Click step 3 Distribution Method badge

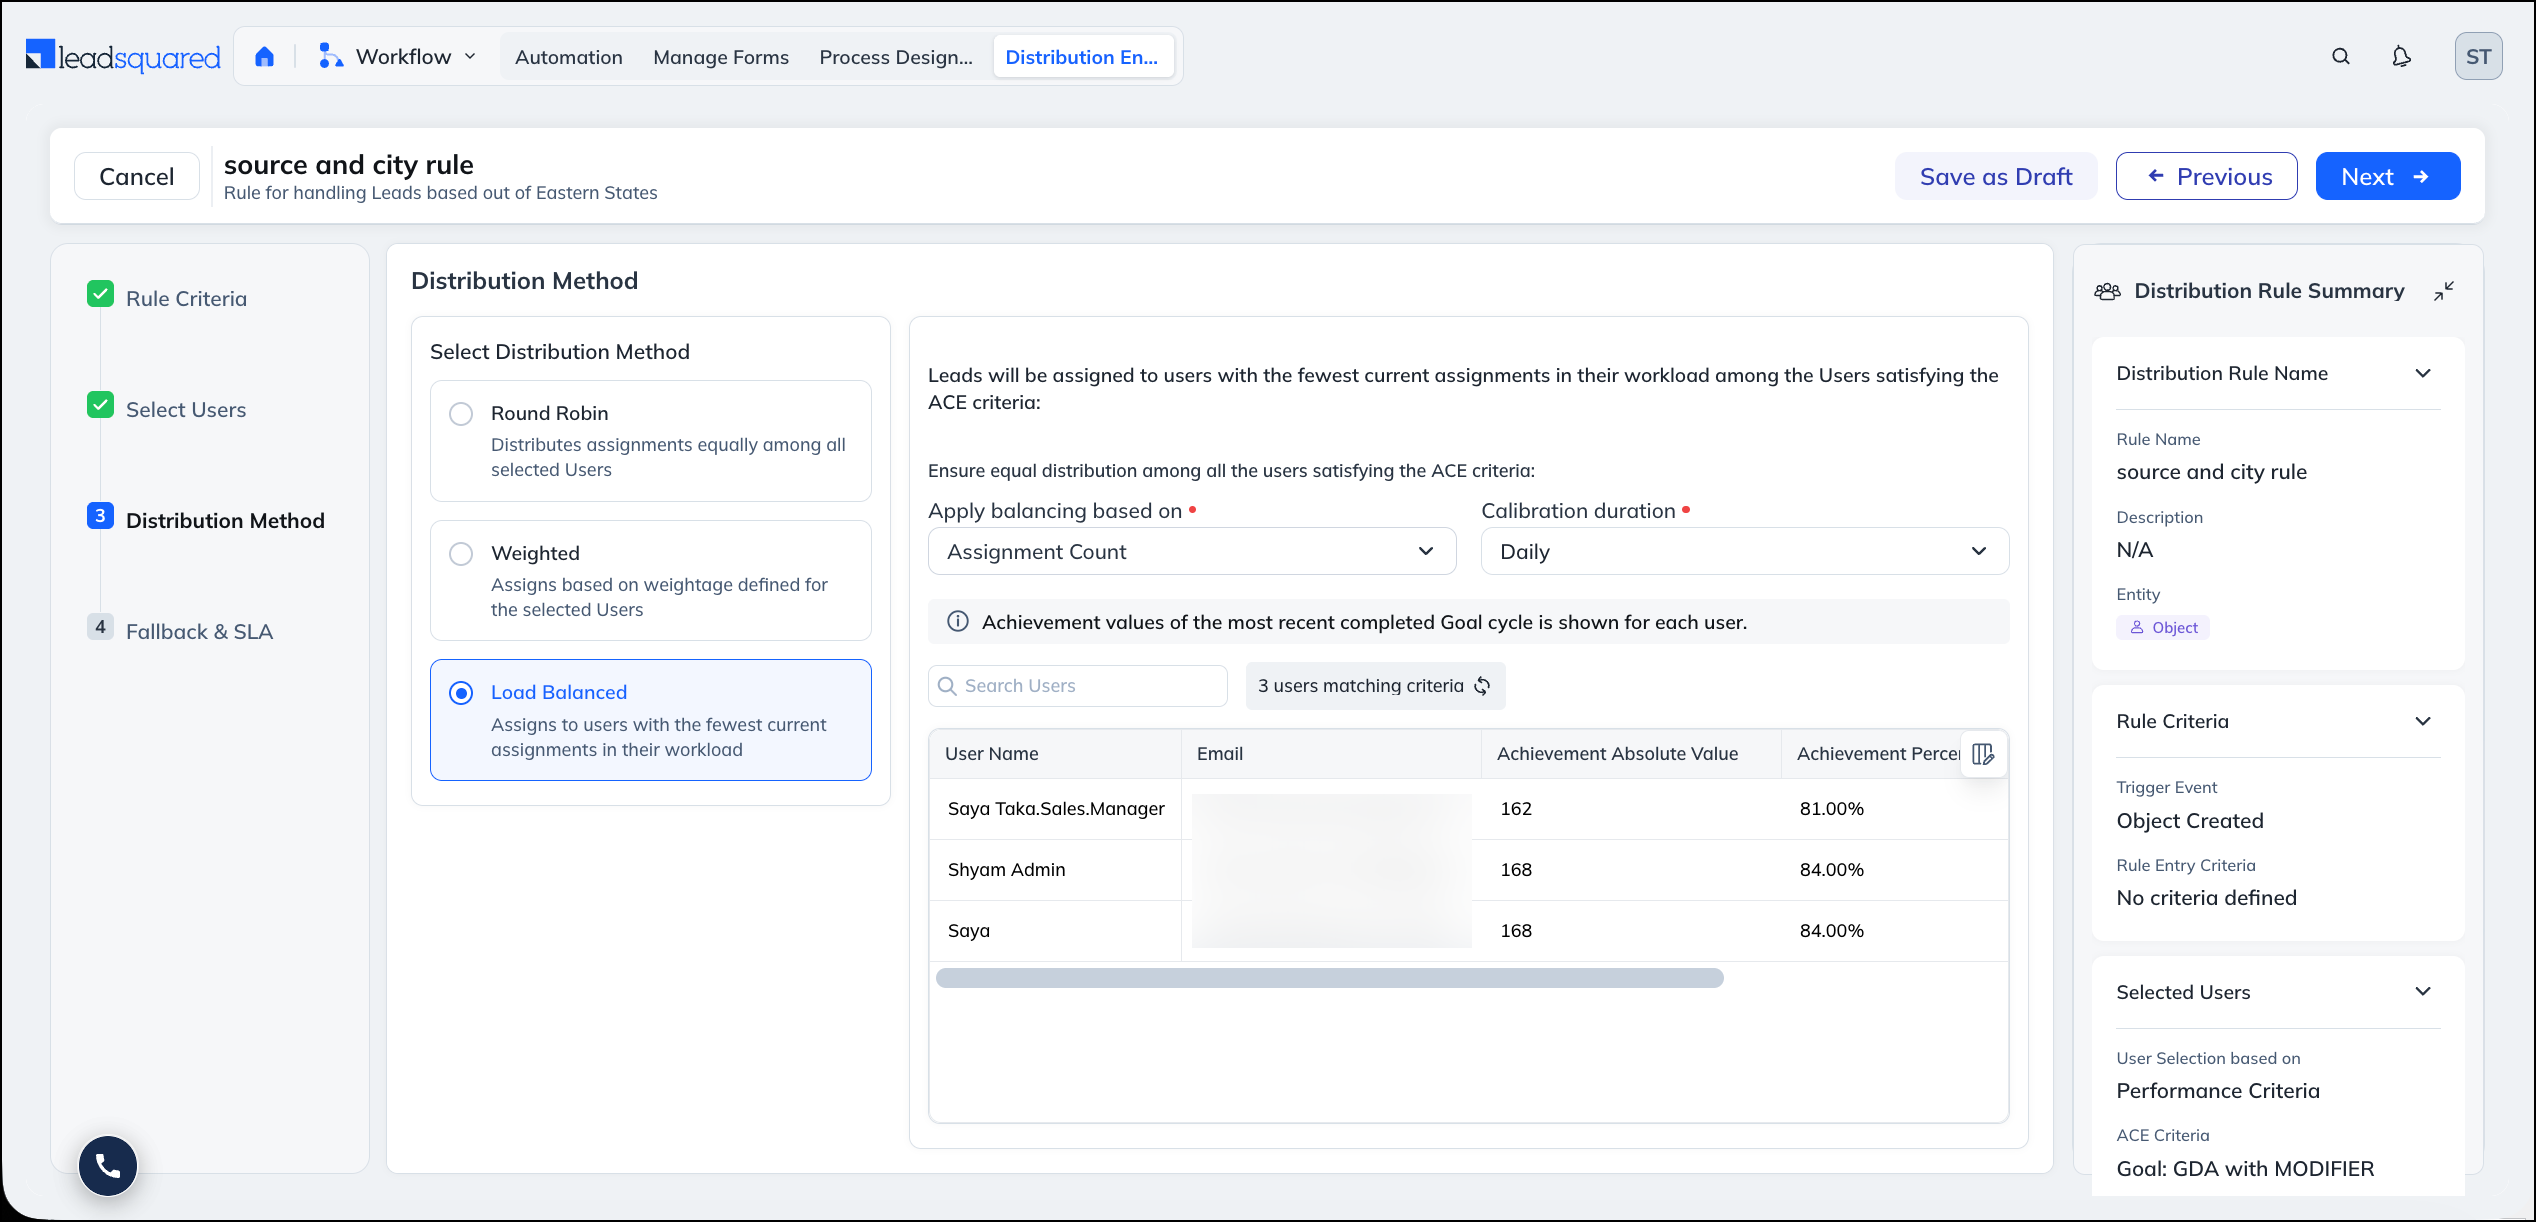coord(100,516)
